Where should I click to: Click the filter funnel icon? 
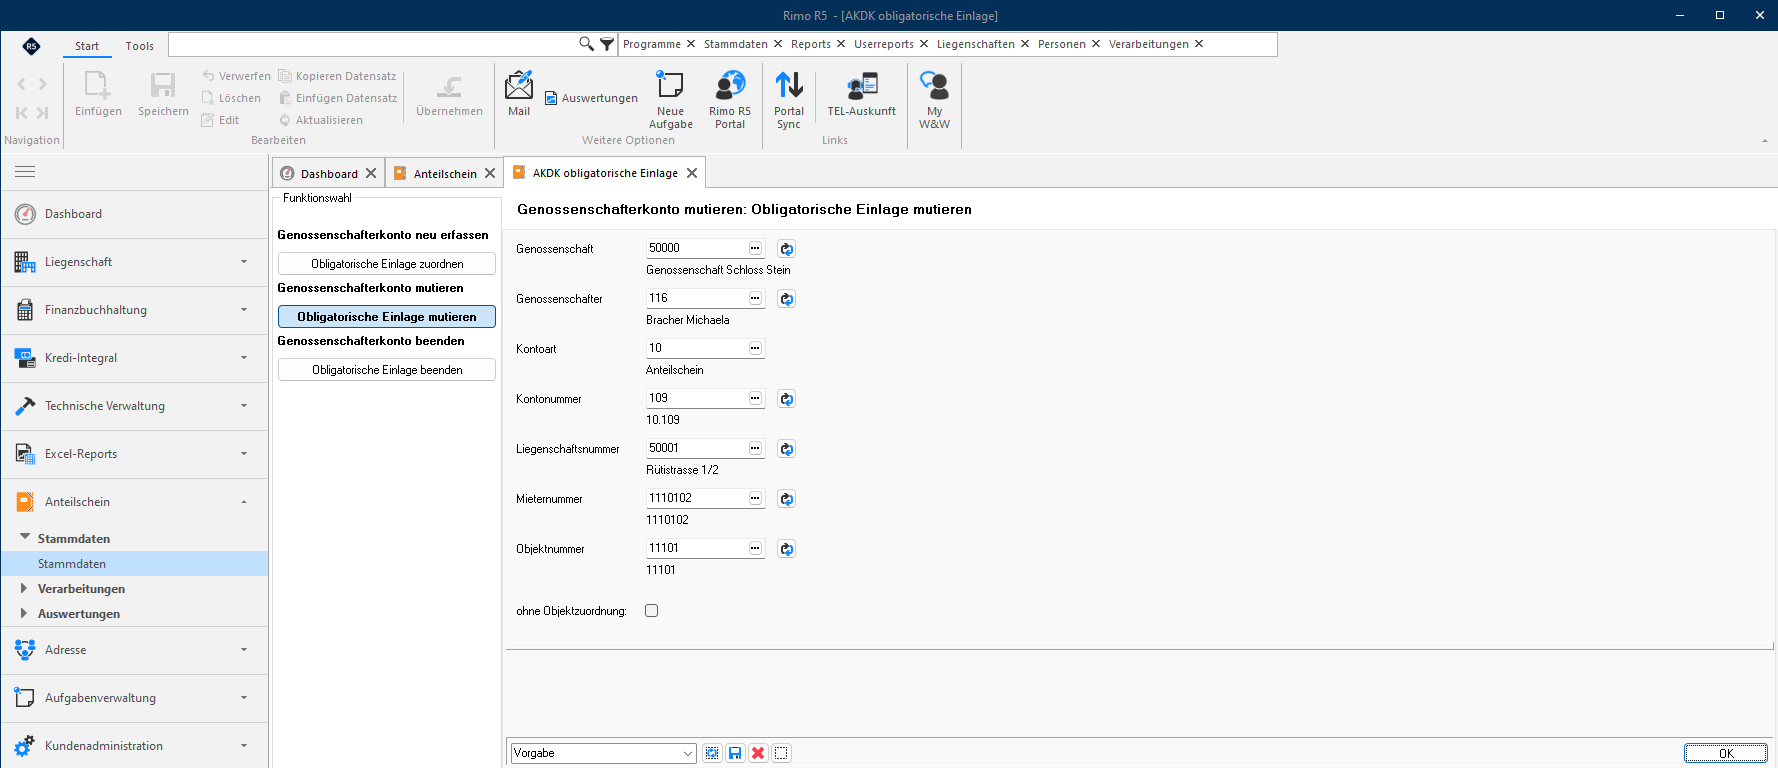[x=607, y=44]
